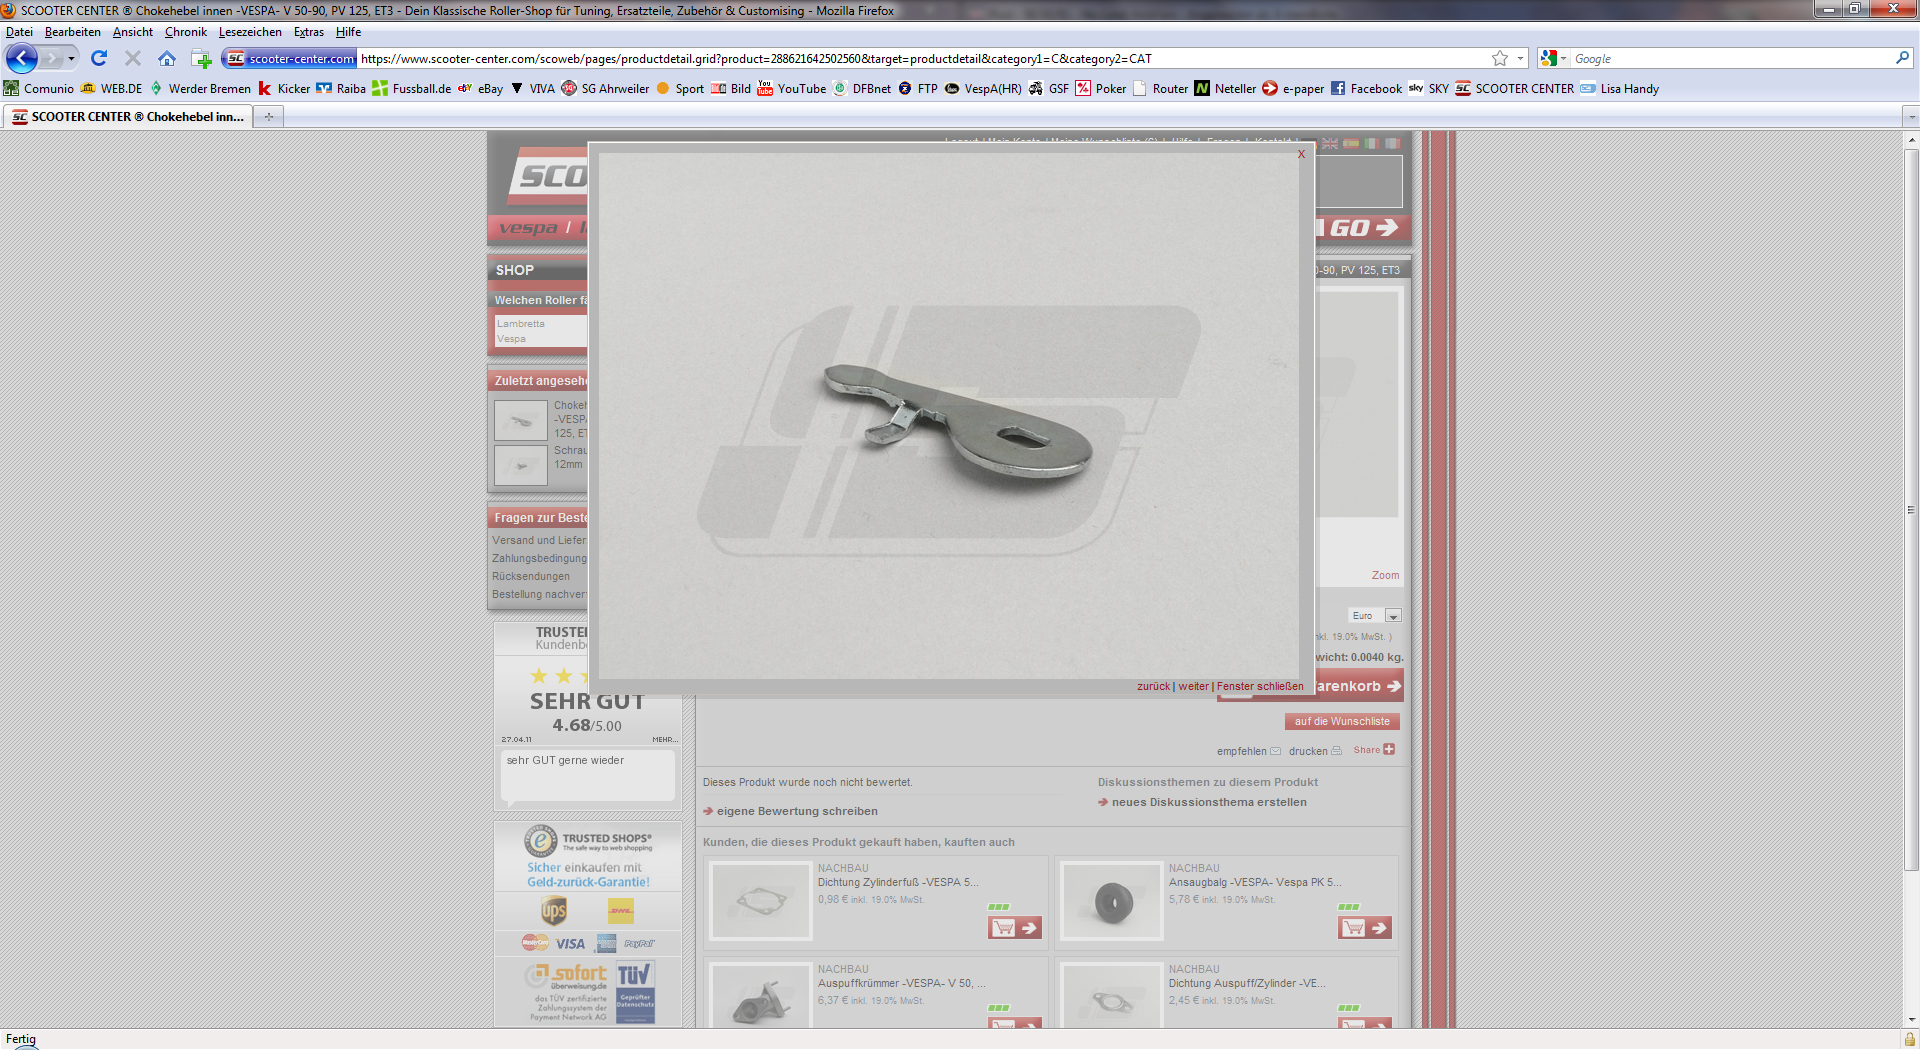
Task: Click the Chokehebel recently viewed thumbnail
Action: pos(521,421)
